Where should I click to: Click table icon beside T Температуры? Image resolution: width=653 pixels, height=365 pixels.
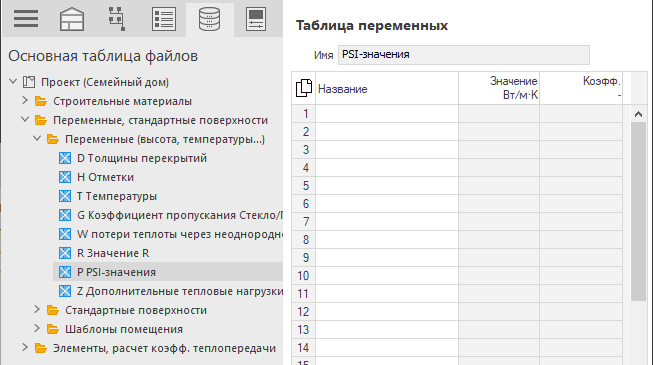(x=65, y=196)
